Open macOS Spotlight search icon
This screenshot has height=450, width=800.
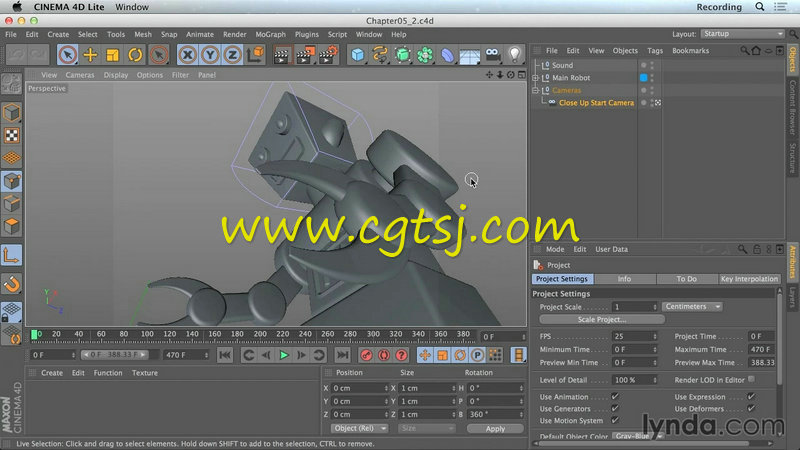[760, 7]
